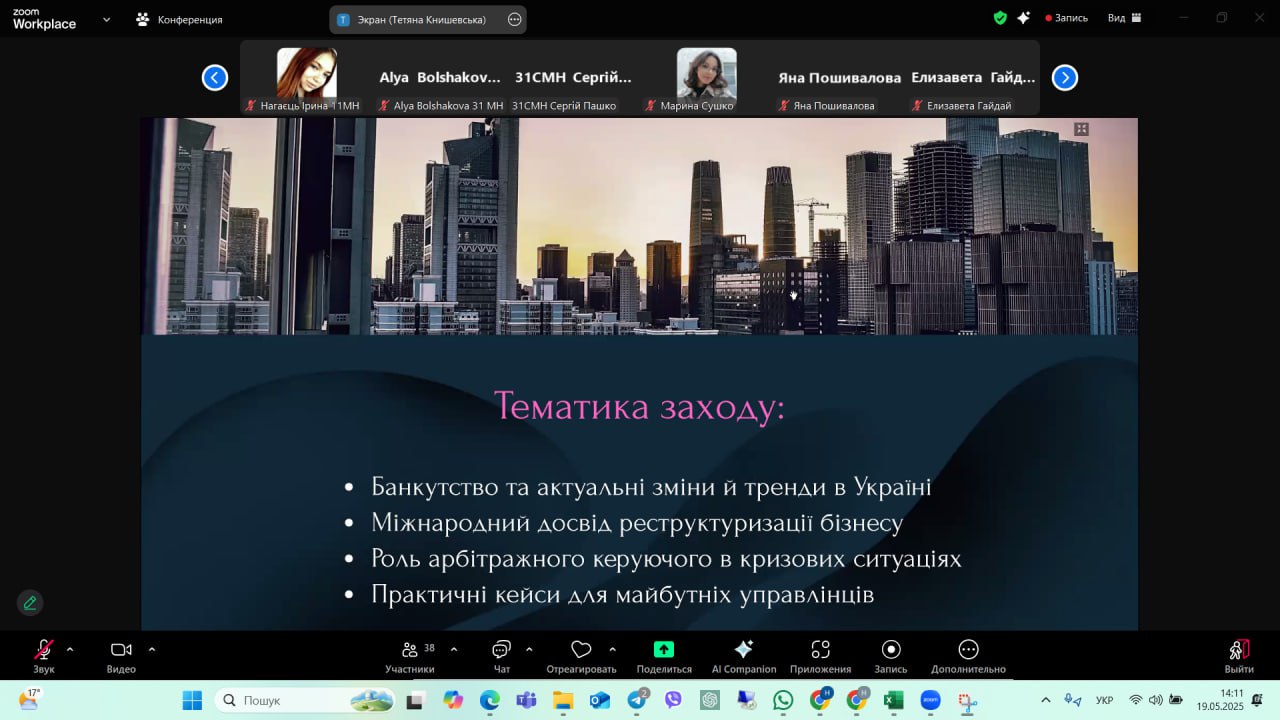Open Viber from the taskbar
Viewport: 1280px width, 720px height.
tap(673, 701)
